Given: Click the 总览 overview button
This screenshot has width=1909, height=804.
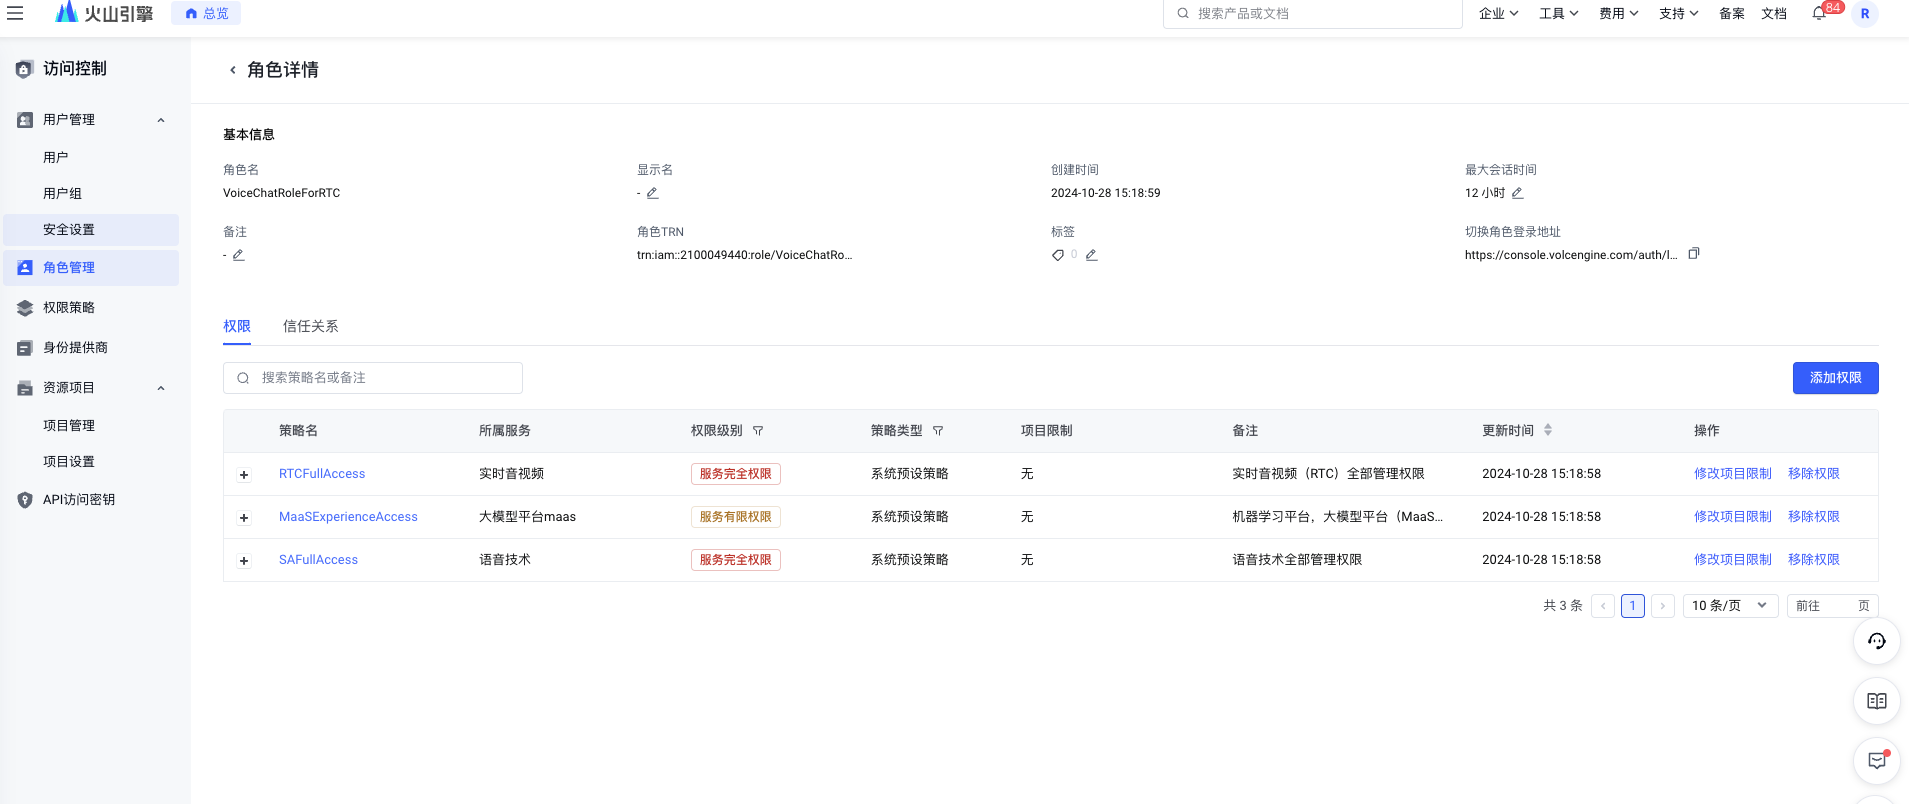Looking at the screenshot, I should point(206,14).
